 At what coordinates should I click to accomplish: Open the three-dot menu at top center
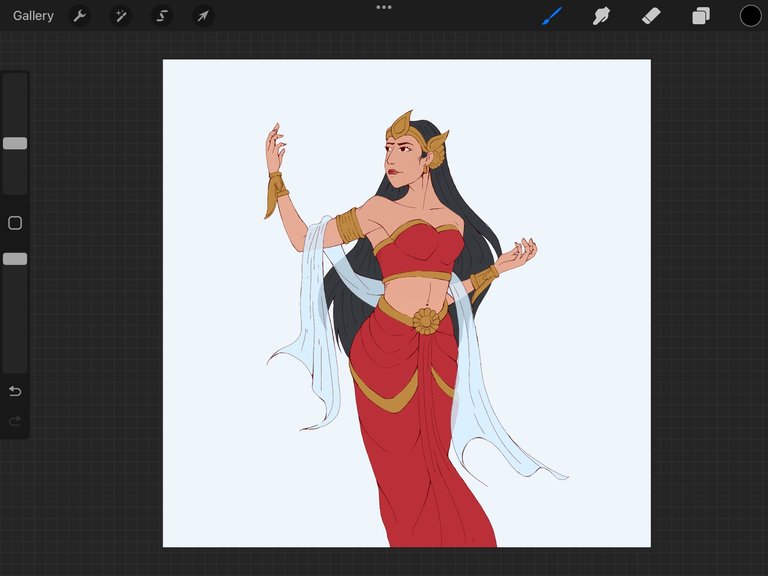tap(384, 7)
